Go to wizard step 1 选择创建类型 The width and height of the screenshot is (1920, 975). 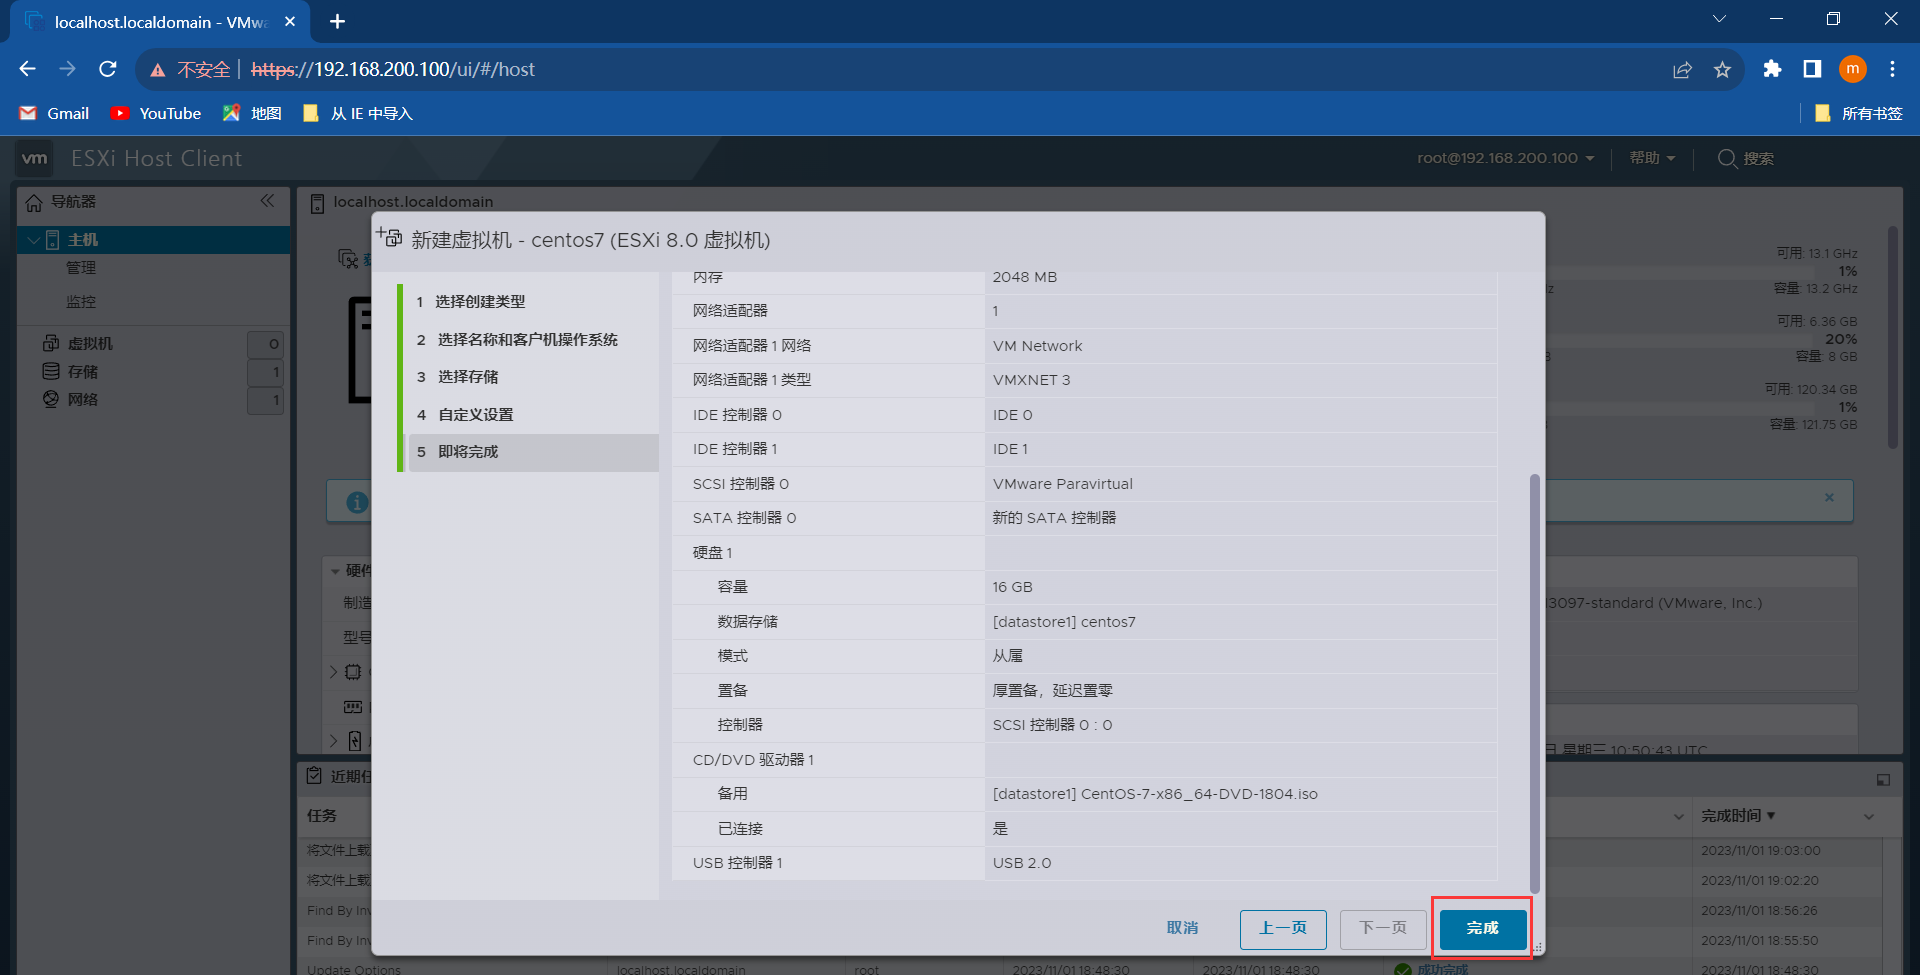coord(480,301)
